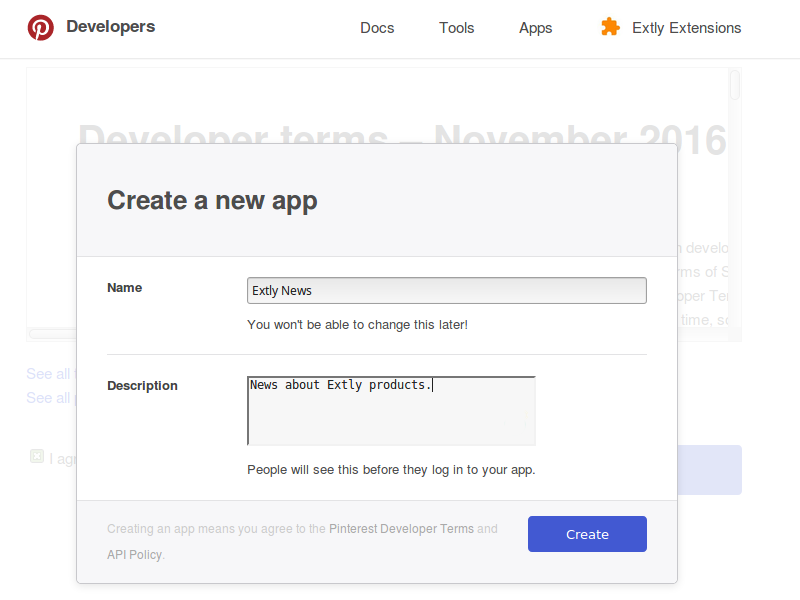Screen dimensions: 800x600
Task: Click the Name field label
Action: tap(124, 288)
